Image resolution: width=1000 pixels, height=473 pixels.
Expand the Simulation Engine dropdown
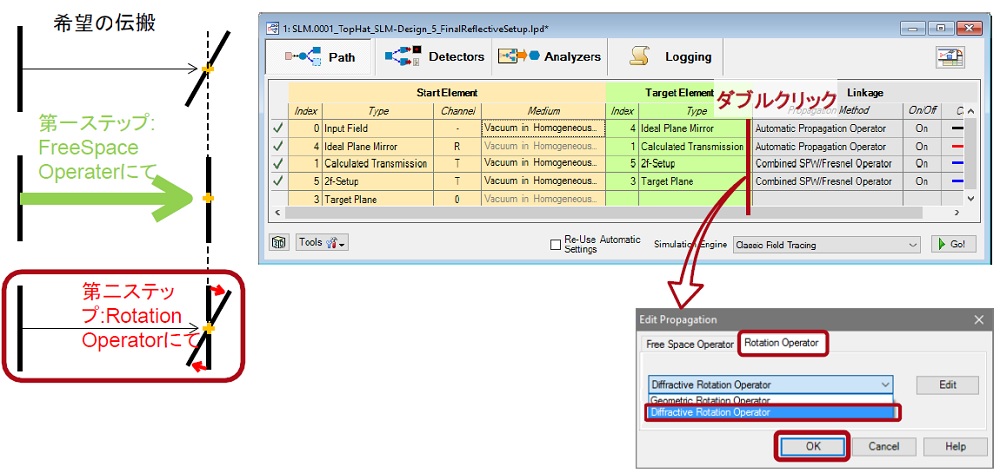pos(911,244)
